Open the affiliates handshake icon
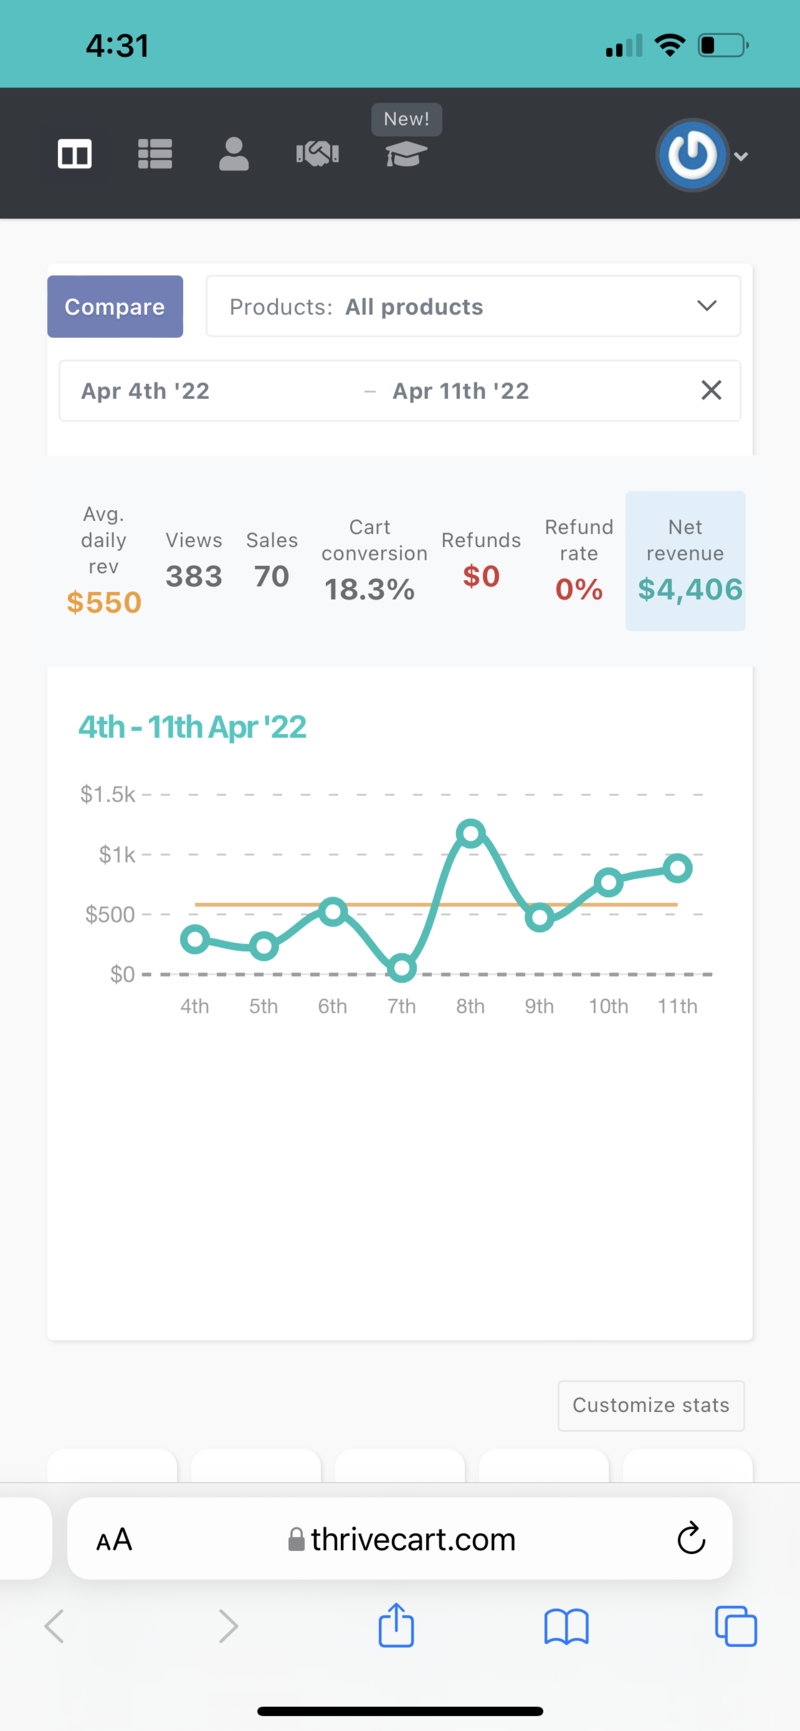The width and height of the screenshot is (800, 1731). 317,154
